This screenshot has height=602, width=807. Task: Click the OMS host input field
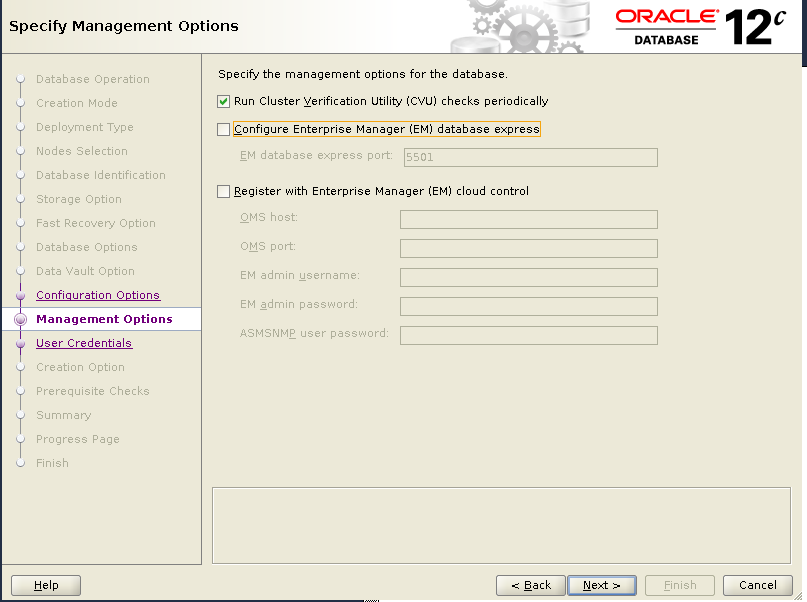pos(528,219)
